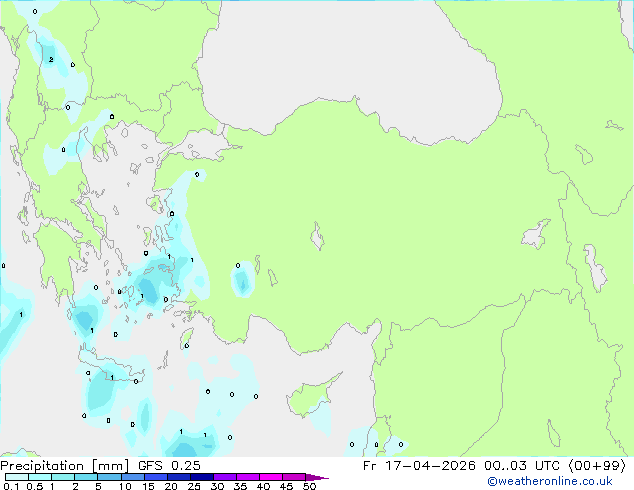Open the weatheronline.co.uk copyright link
This screenshot has height=490, width=634.
coord(550,481)
